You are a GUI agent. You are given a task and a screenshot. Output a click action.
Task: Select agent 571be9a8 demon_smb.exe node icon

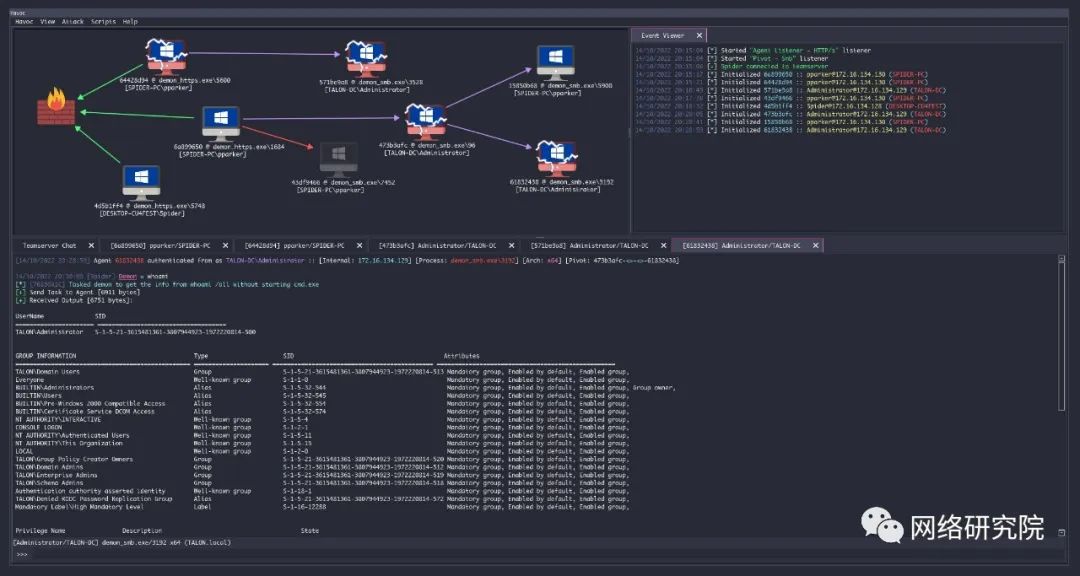(x=366, y=59)
